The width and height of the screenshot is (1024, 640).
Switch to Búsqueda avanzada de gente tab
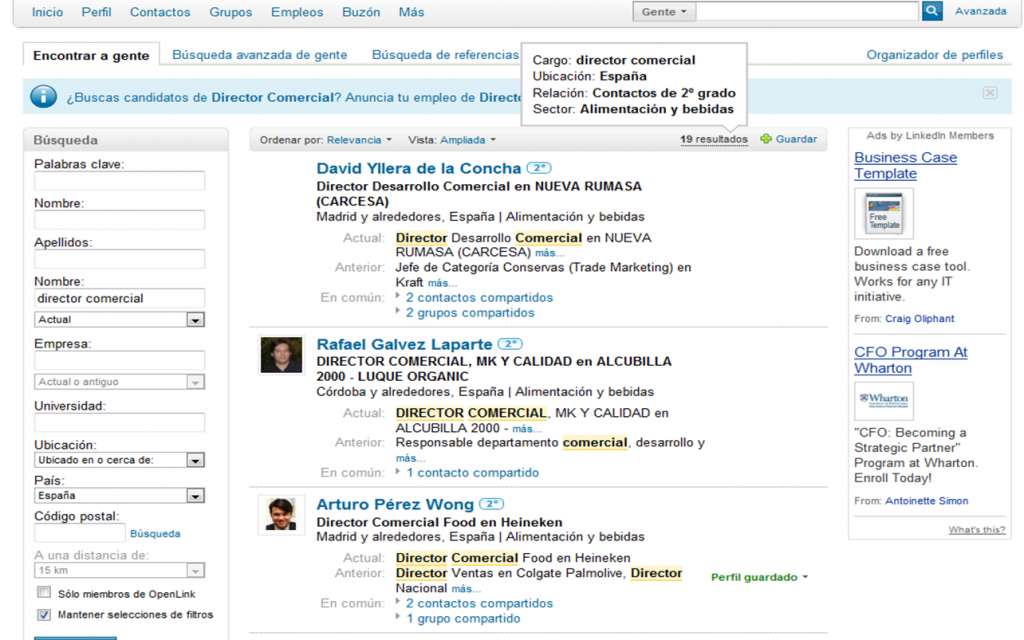tap(259, 55)
